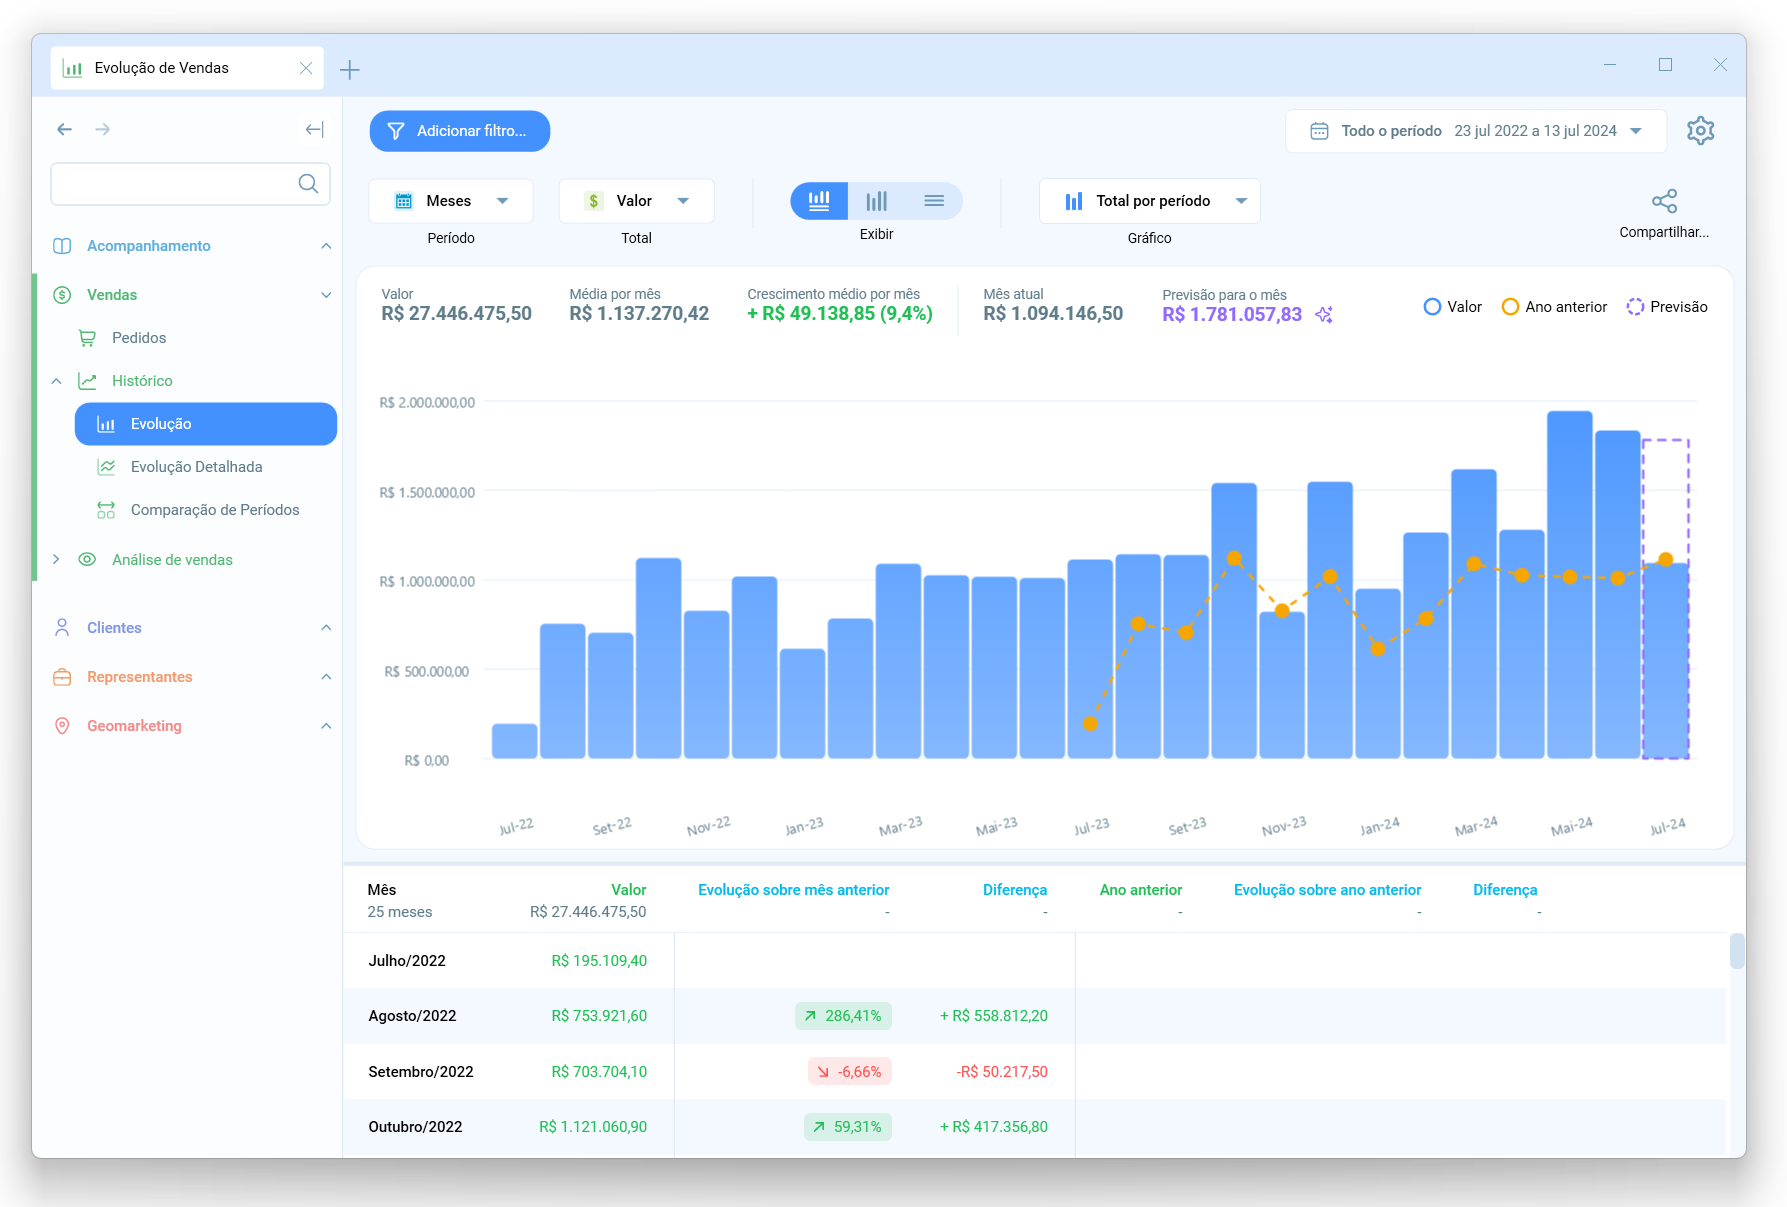Expand Análise de vendas caret
The image size is (1787, 1207).
coord(57,560)
